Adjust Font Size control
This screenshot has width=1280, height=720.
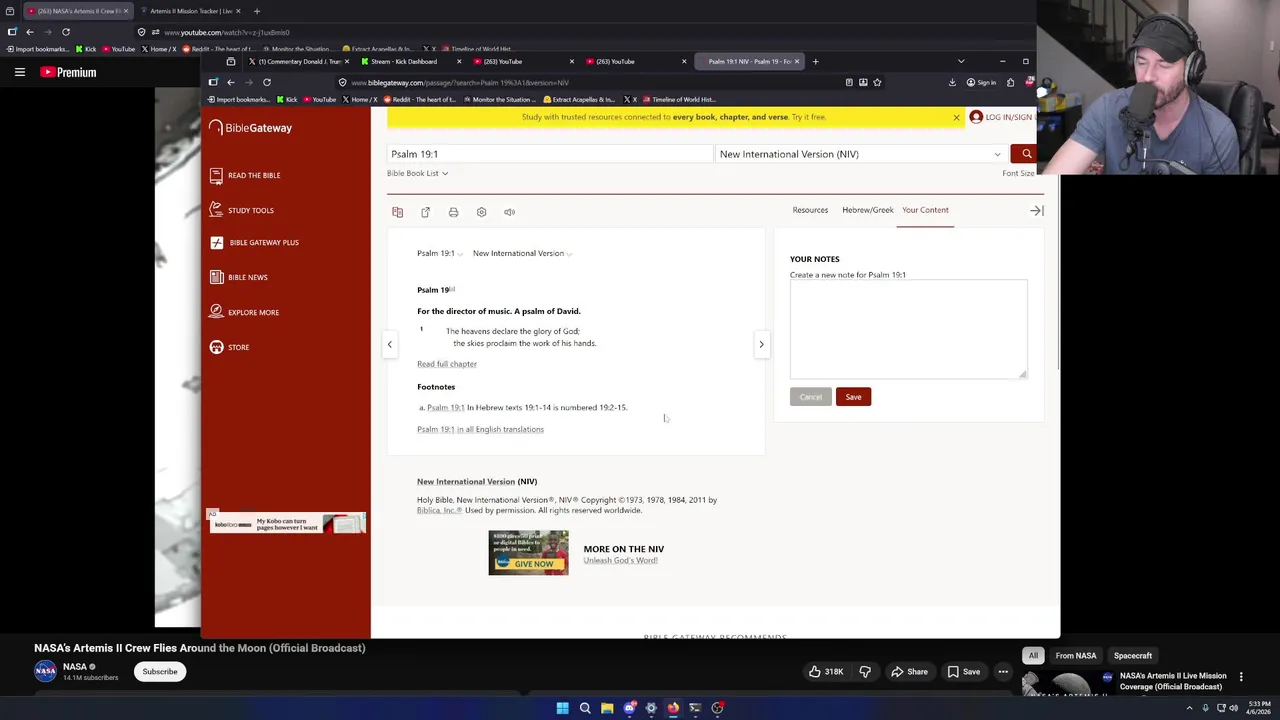(x=1018, y=173)
